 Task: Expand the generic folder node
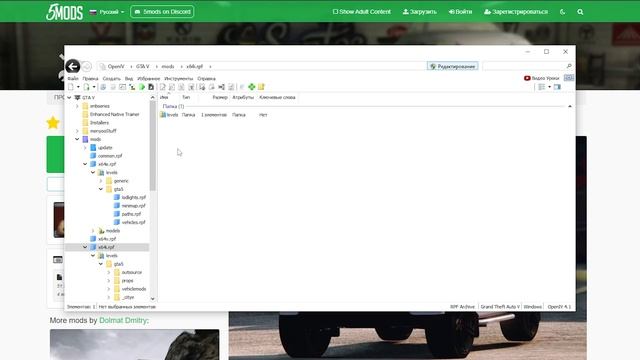pos(101,181)
